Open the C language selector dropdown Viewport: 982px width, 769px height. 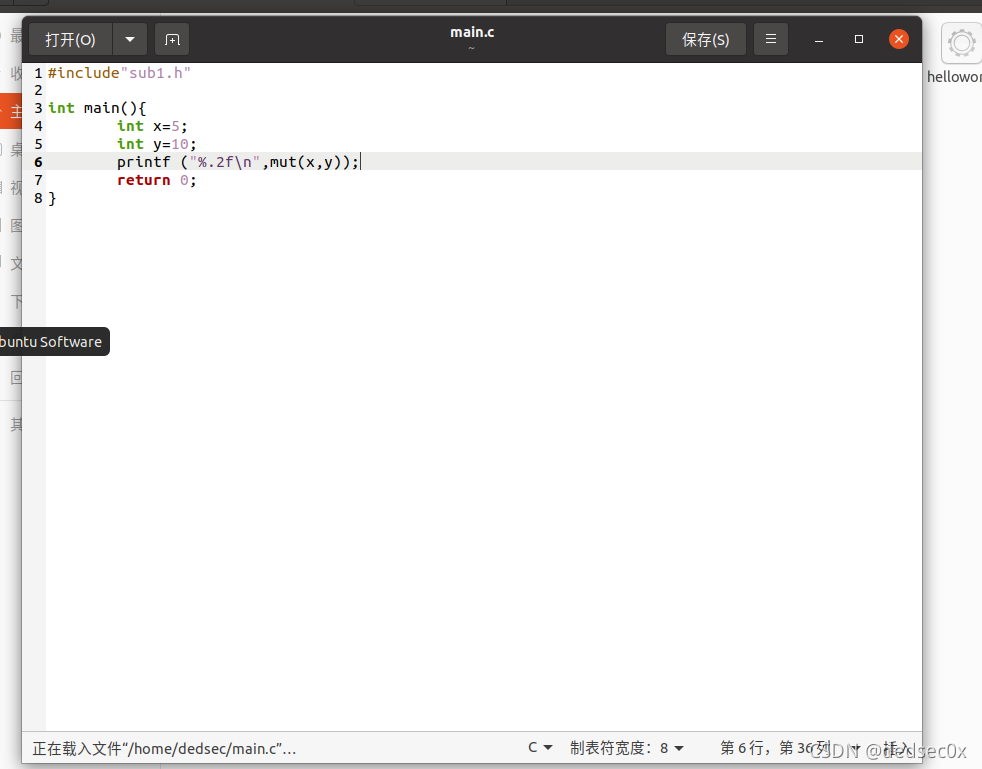click(540, 748)
